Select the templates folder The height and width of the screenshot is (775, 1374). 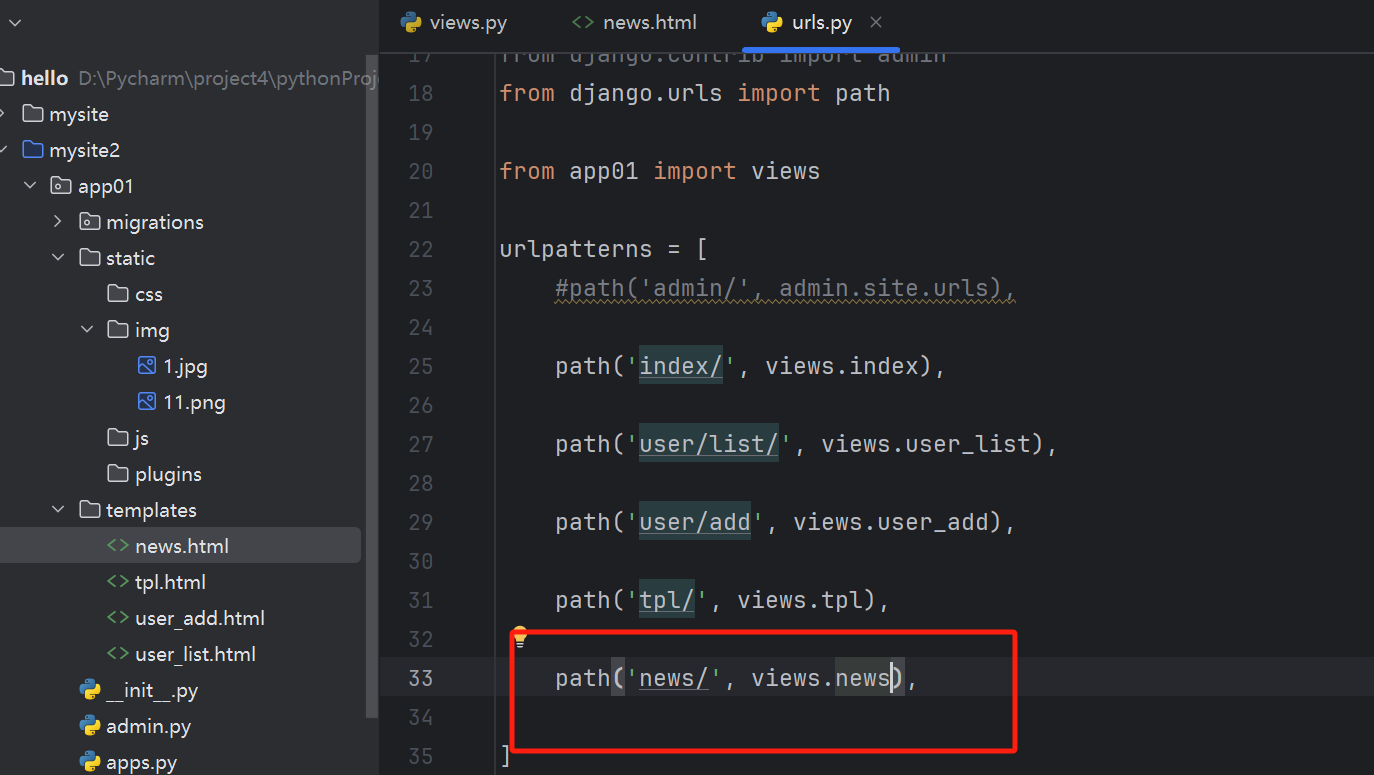pyautogui.click(x=151, y=510)
